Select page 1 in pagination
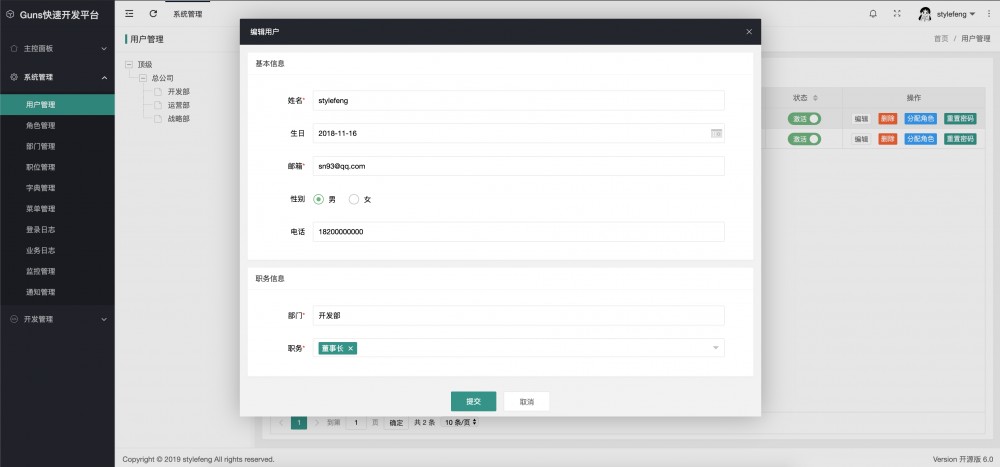The height and width of the screenshot is (467, 1000). tap(299, 422)
